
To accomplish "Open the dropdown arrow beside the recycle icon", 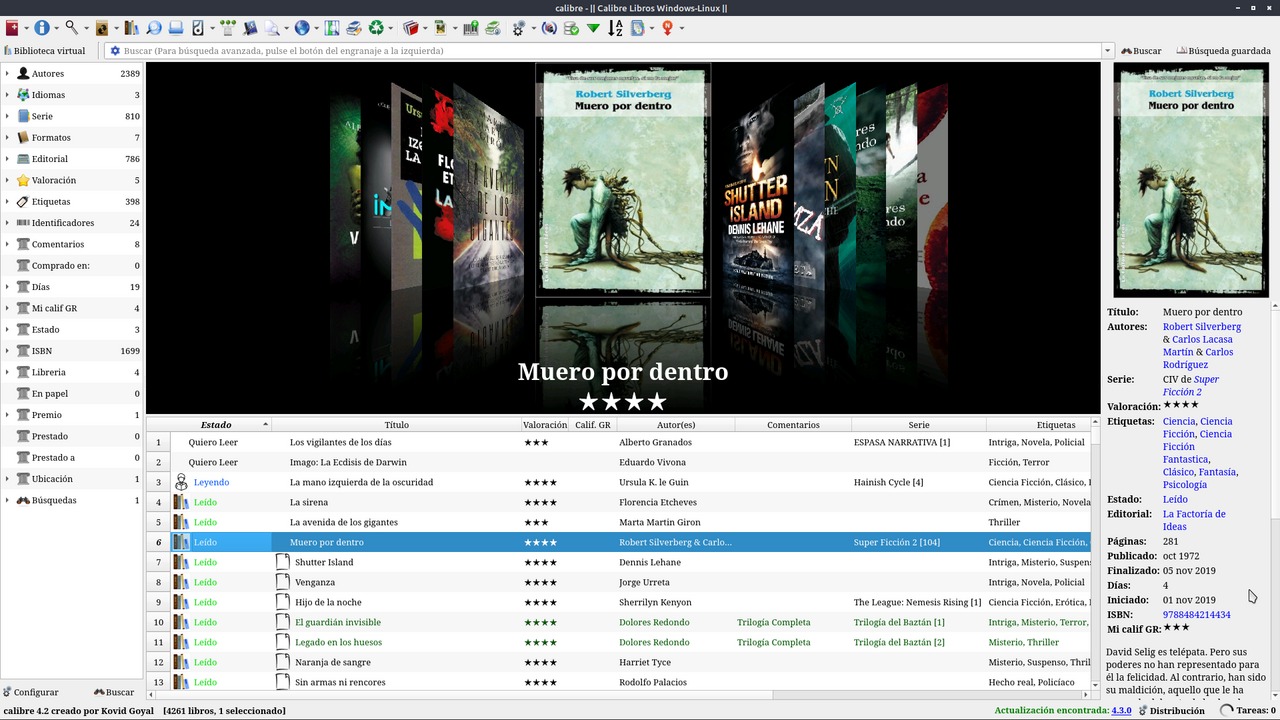I will pos(390,28).
